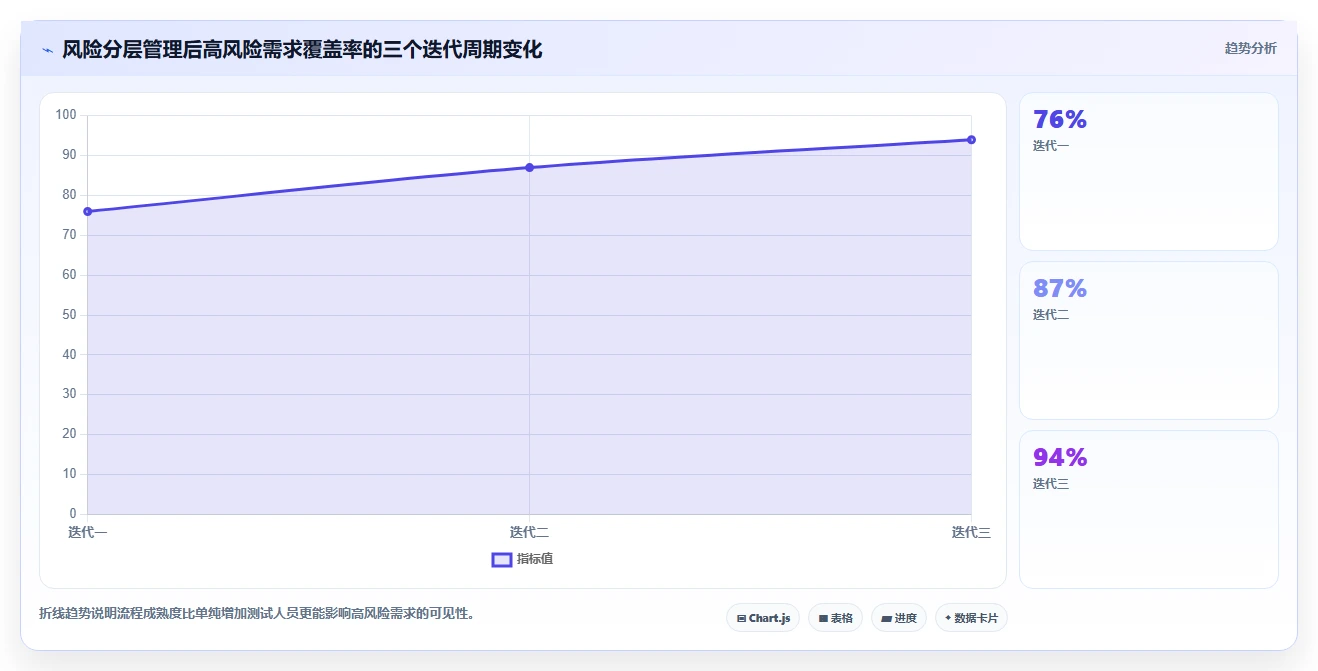Select the Chart.js tag chip
The image size is (1318, 671).
tap(763, 618)
